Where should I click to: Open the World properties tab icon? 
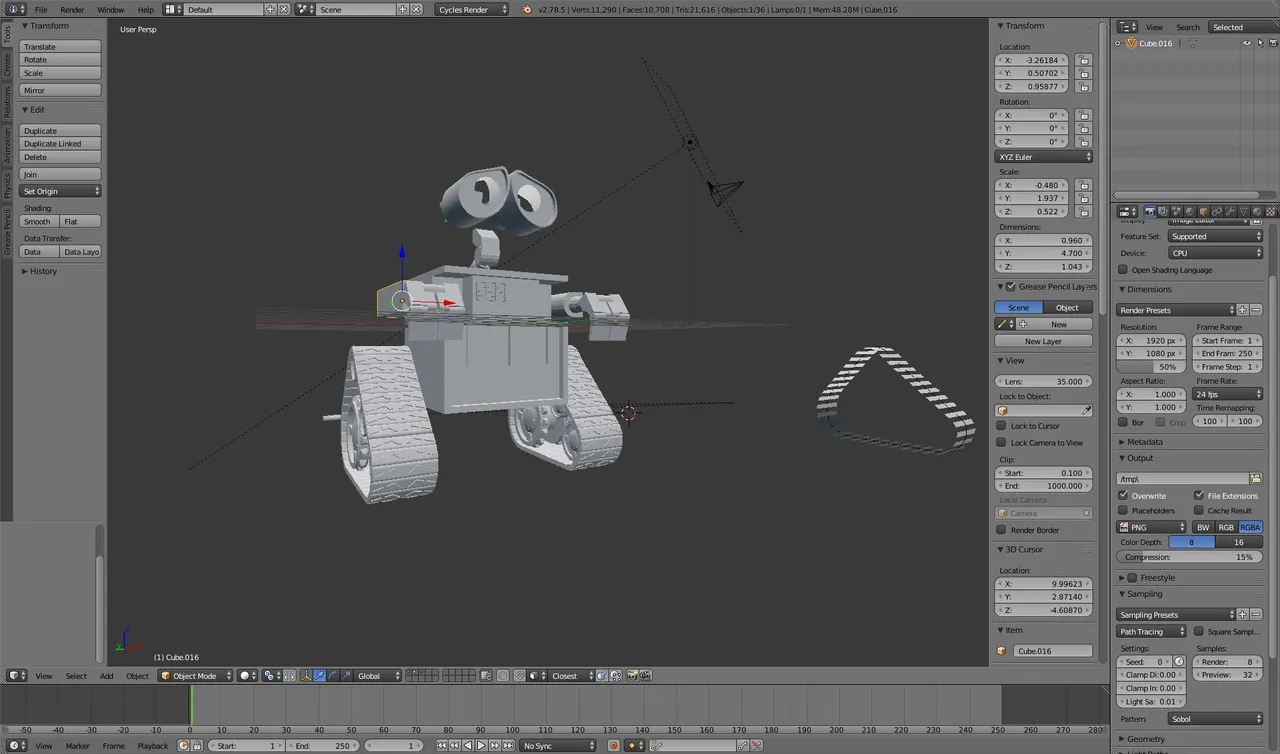click(x=1190, y=212)
